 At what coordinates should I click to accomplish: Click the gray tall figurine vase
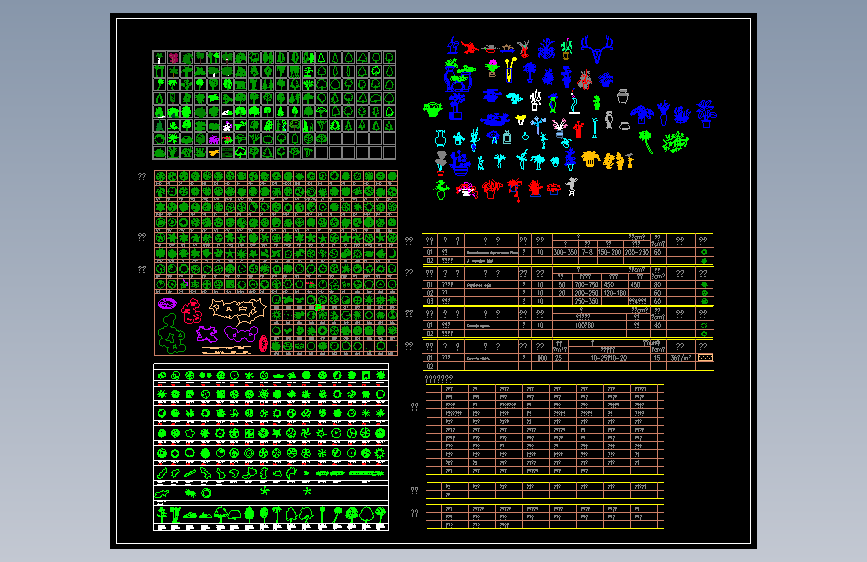click(609, 120)
